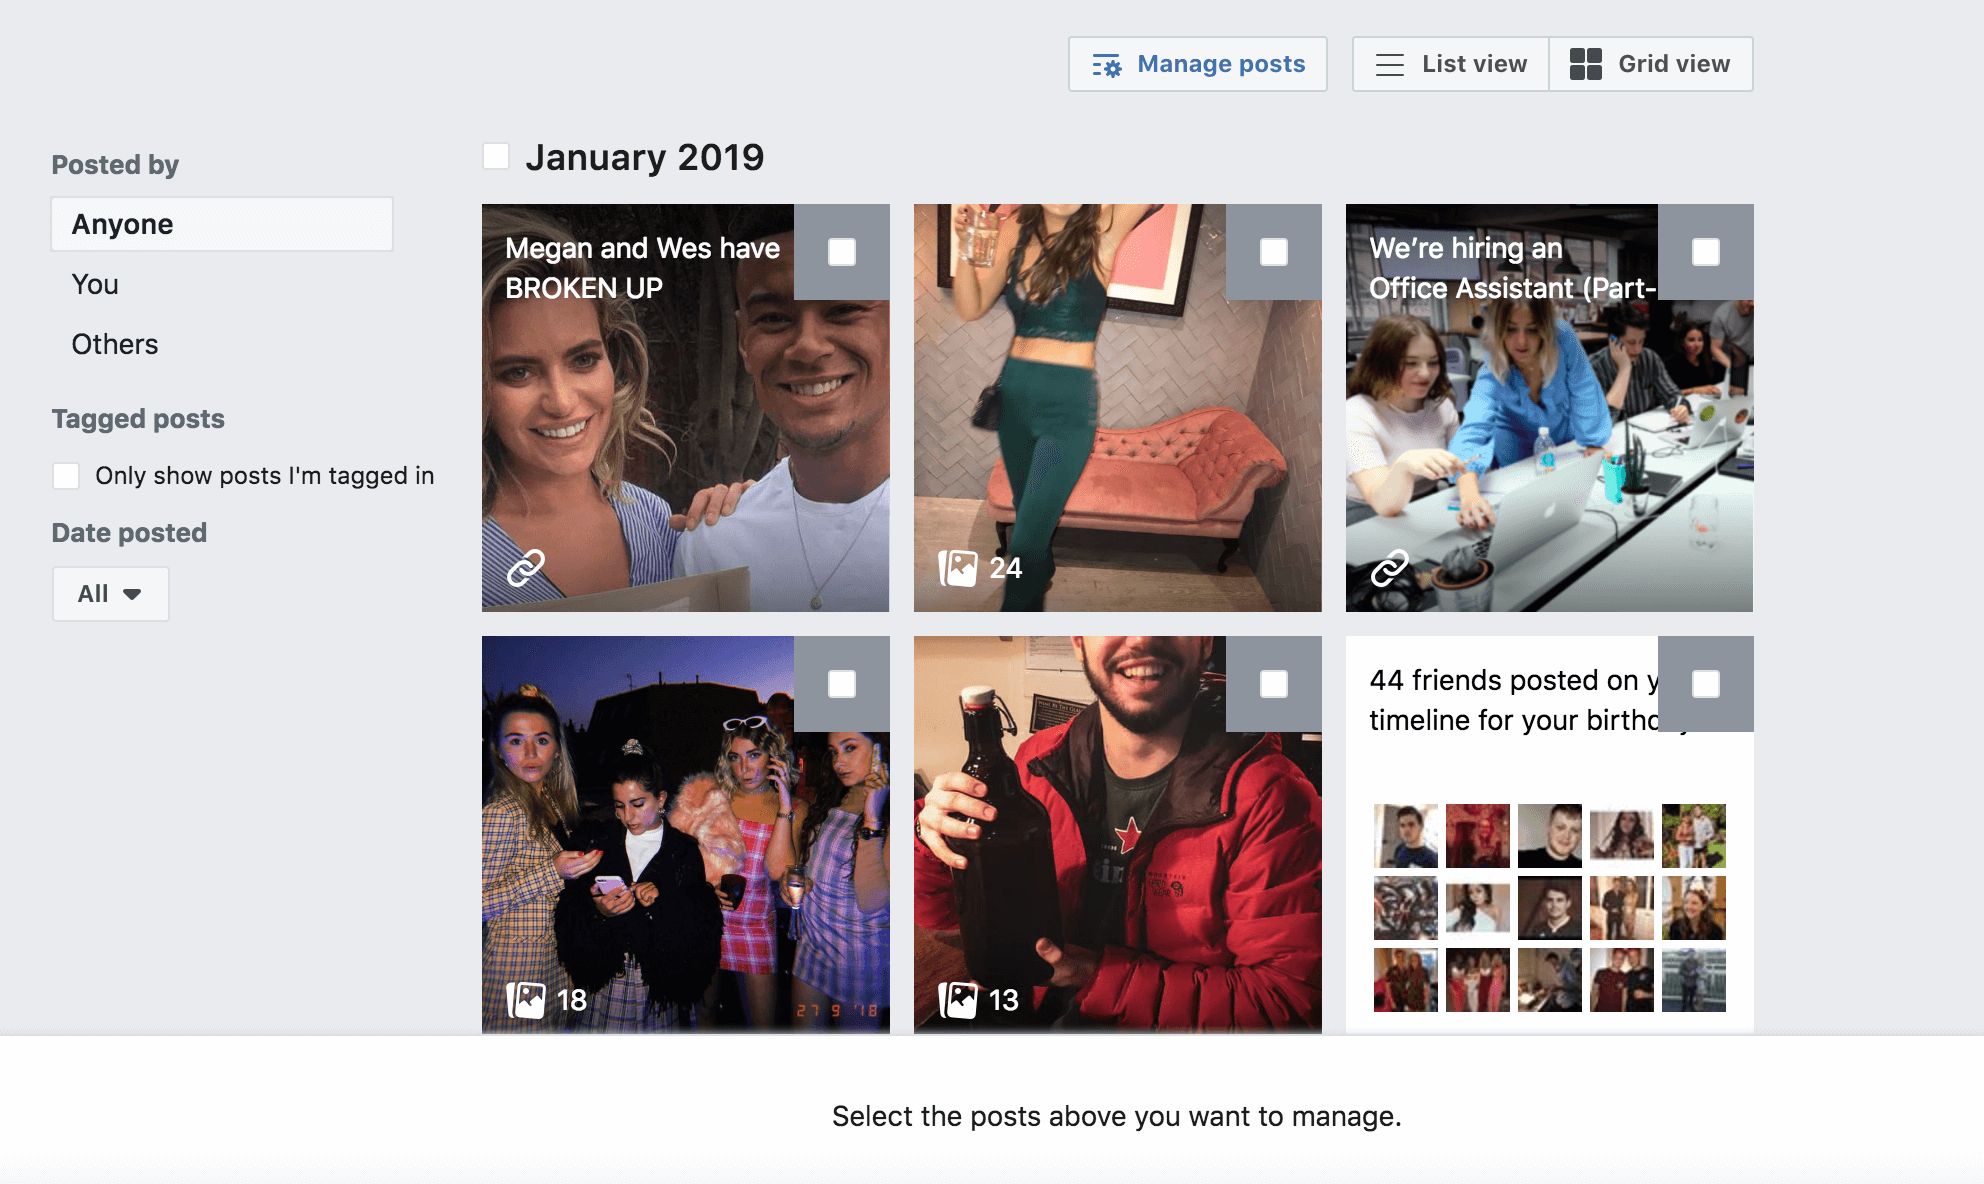1984x1184 pixels.
Task: Check the Megan and Wes post checkbox
Action: (x=842, y=252)
